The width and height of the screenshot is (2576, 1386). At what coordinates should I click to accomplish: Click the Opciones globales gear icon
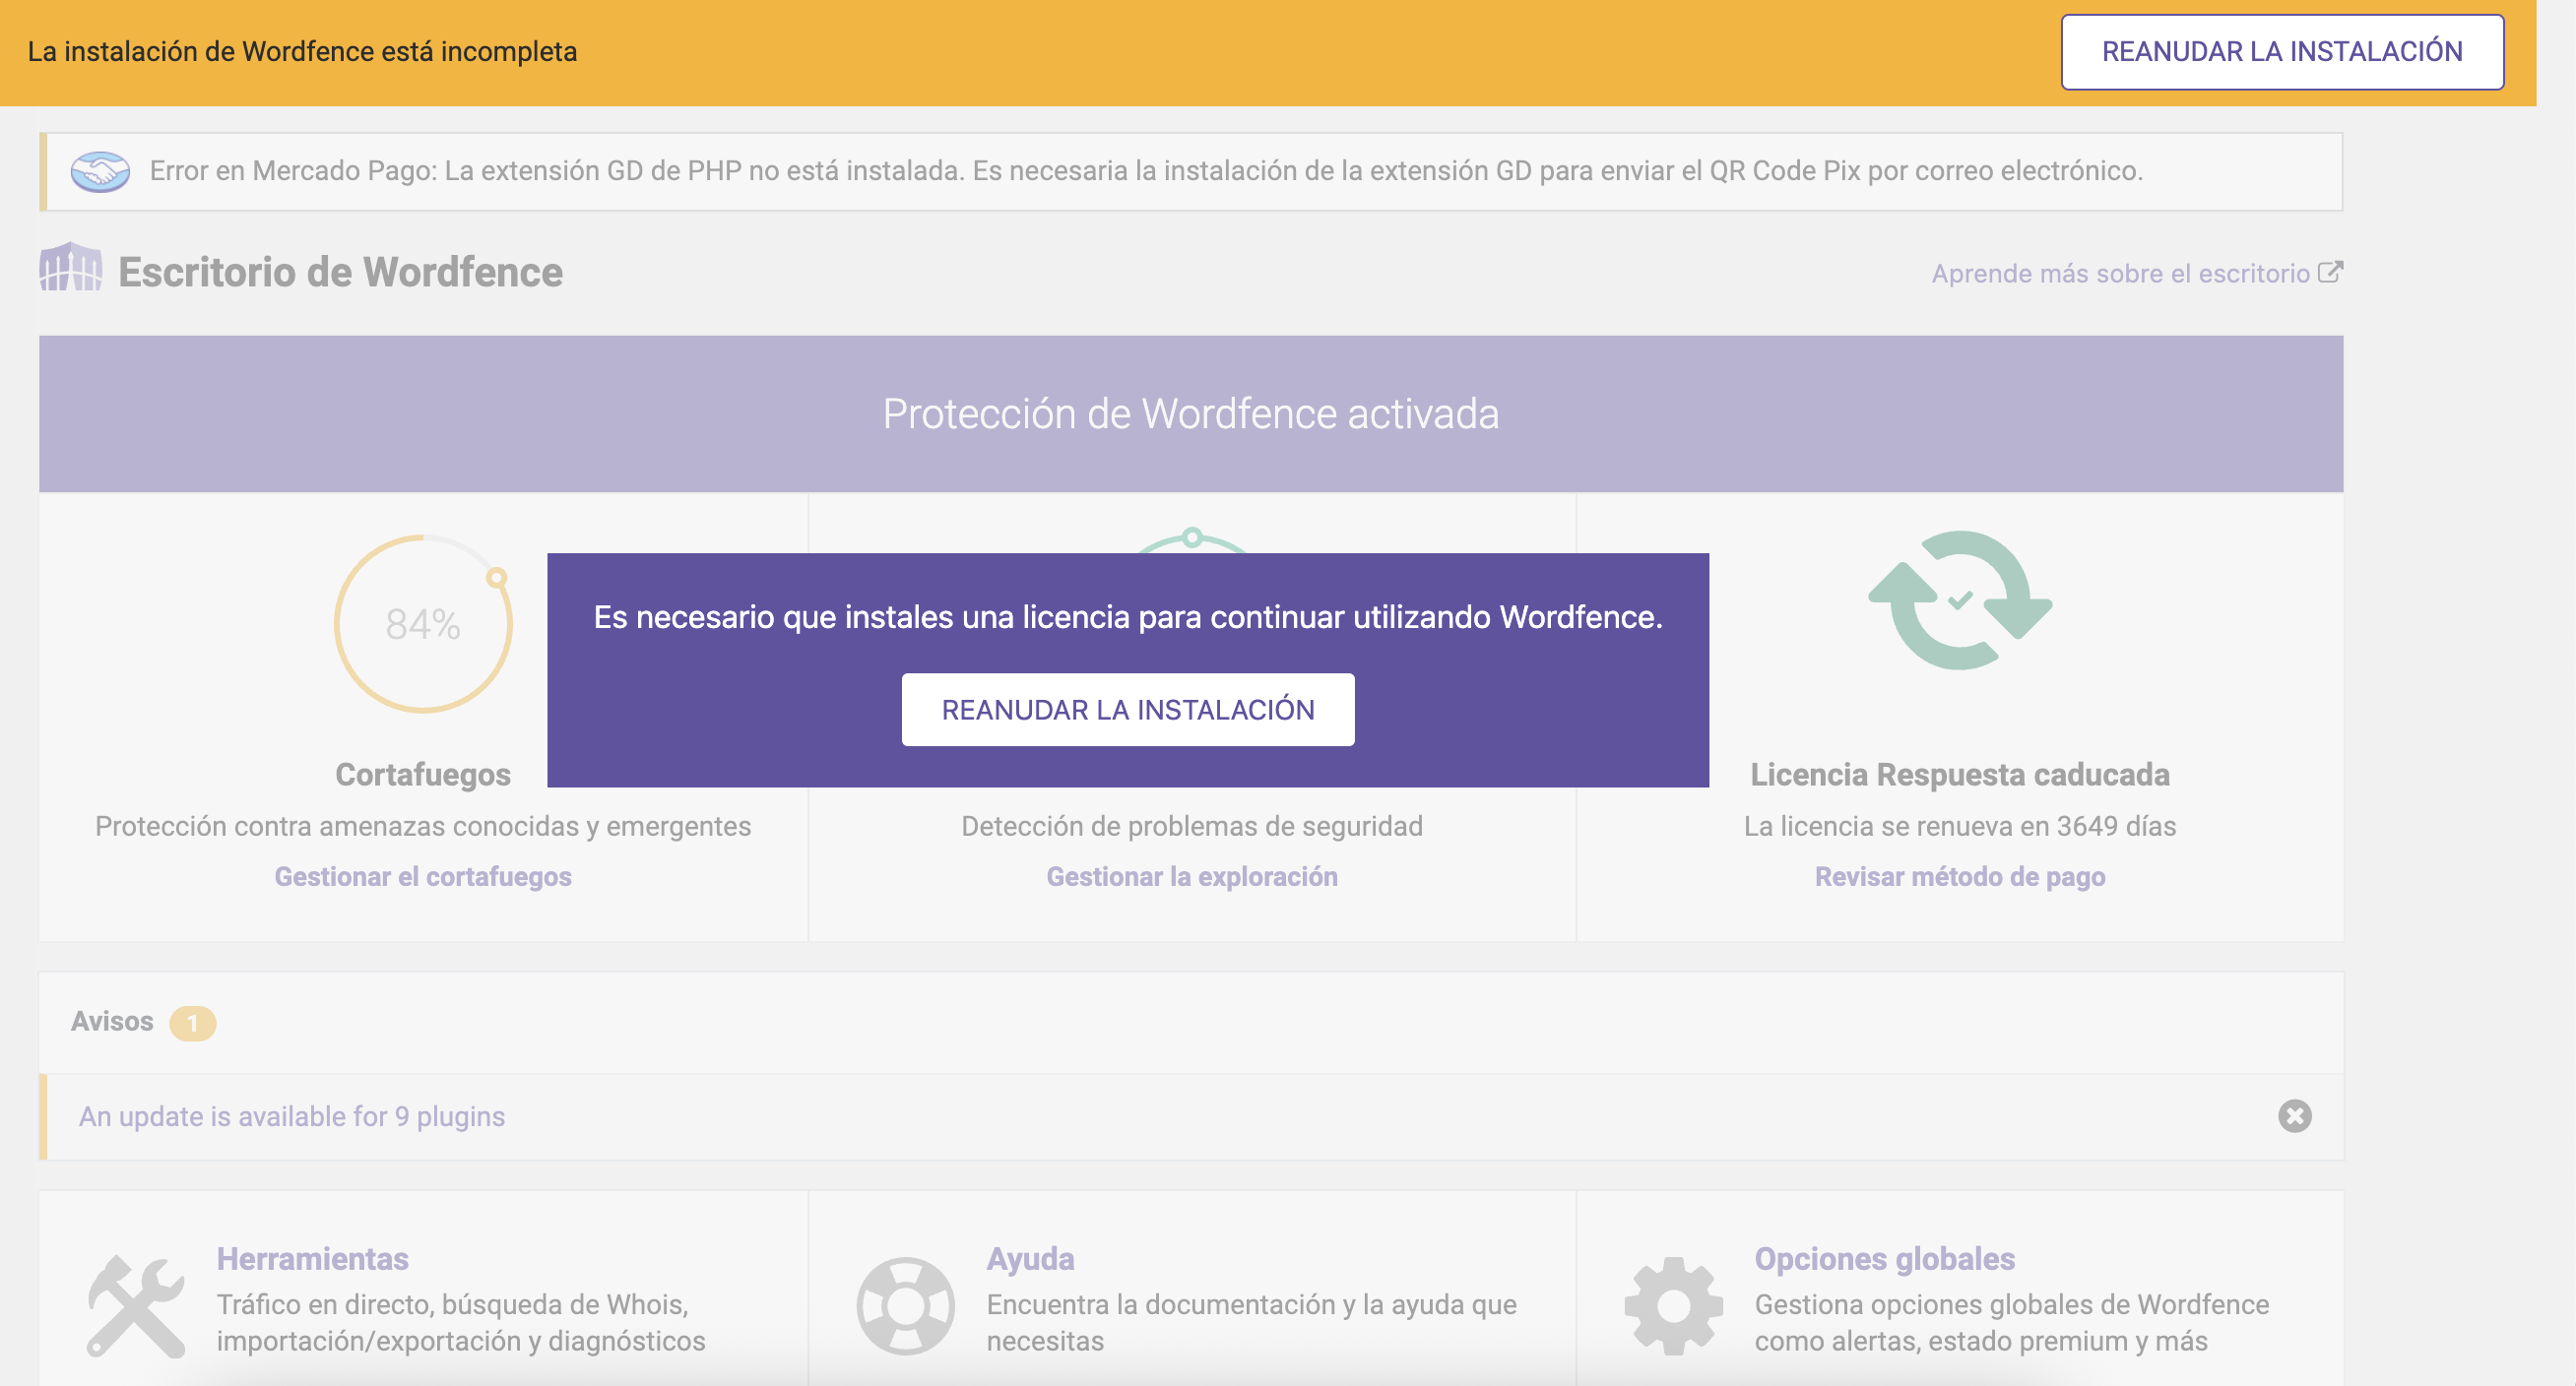[x=1673, y=1305]
